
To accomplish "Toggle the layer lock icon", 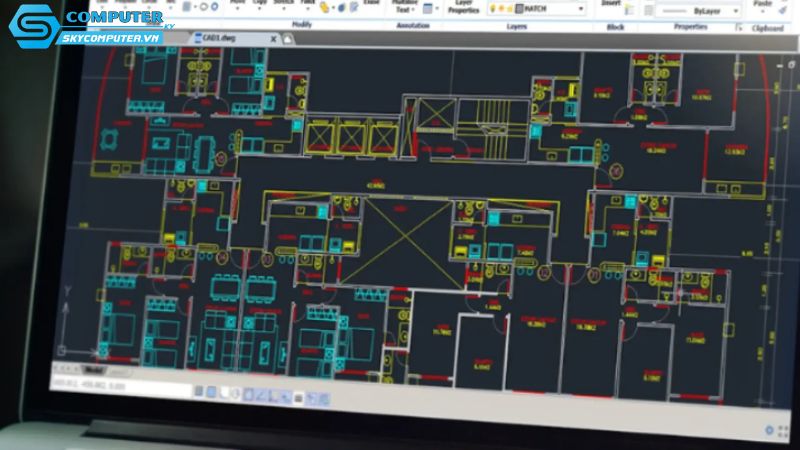I will click(x=509, y=9).
